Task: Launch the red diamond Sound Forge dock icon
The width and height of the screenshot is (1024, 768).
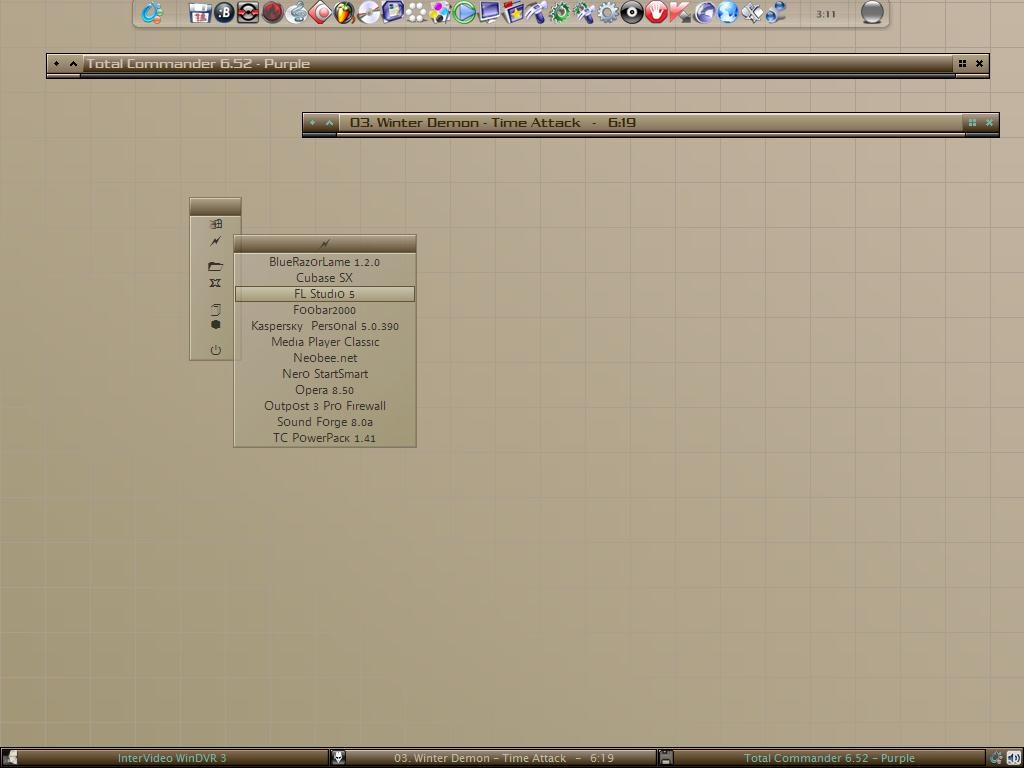Action: coord(321,12)
